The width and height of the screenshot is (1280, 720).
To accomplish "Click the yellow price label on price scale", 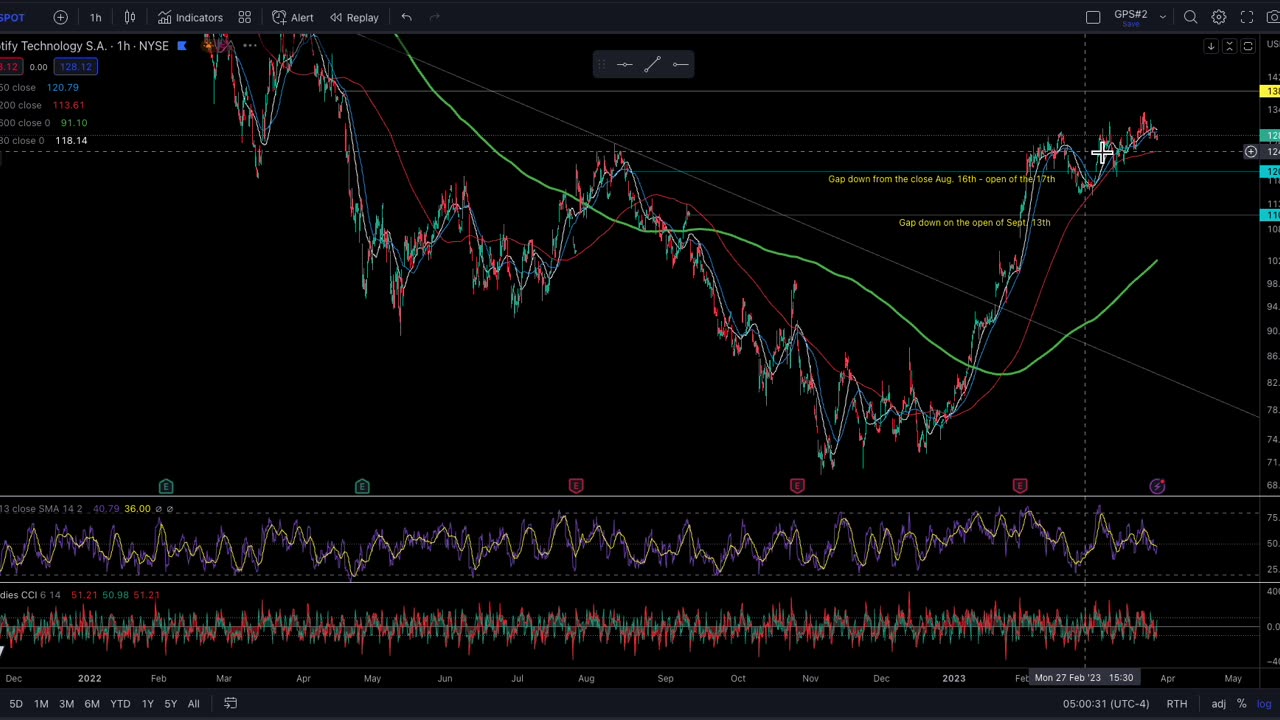I will (1270, 92).
